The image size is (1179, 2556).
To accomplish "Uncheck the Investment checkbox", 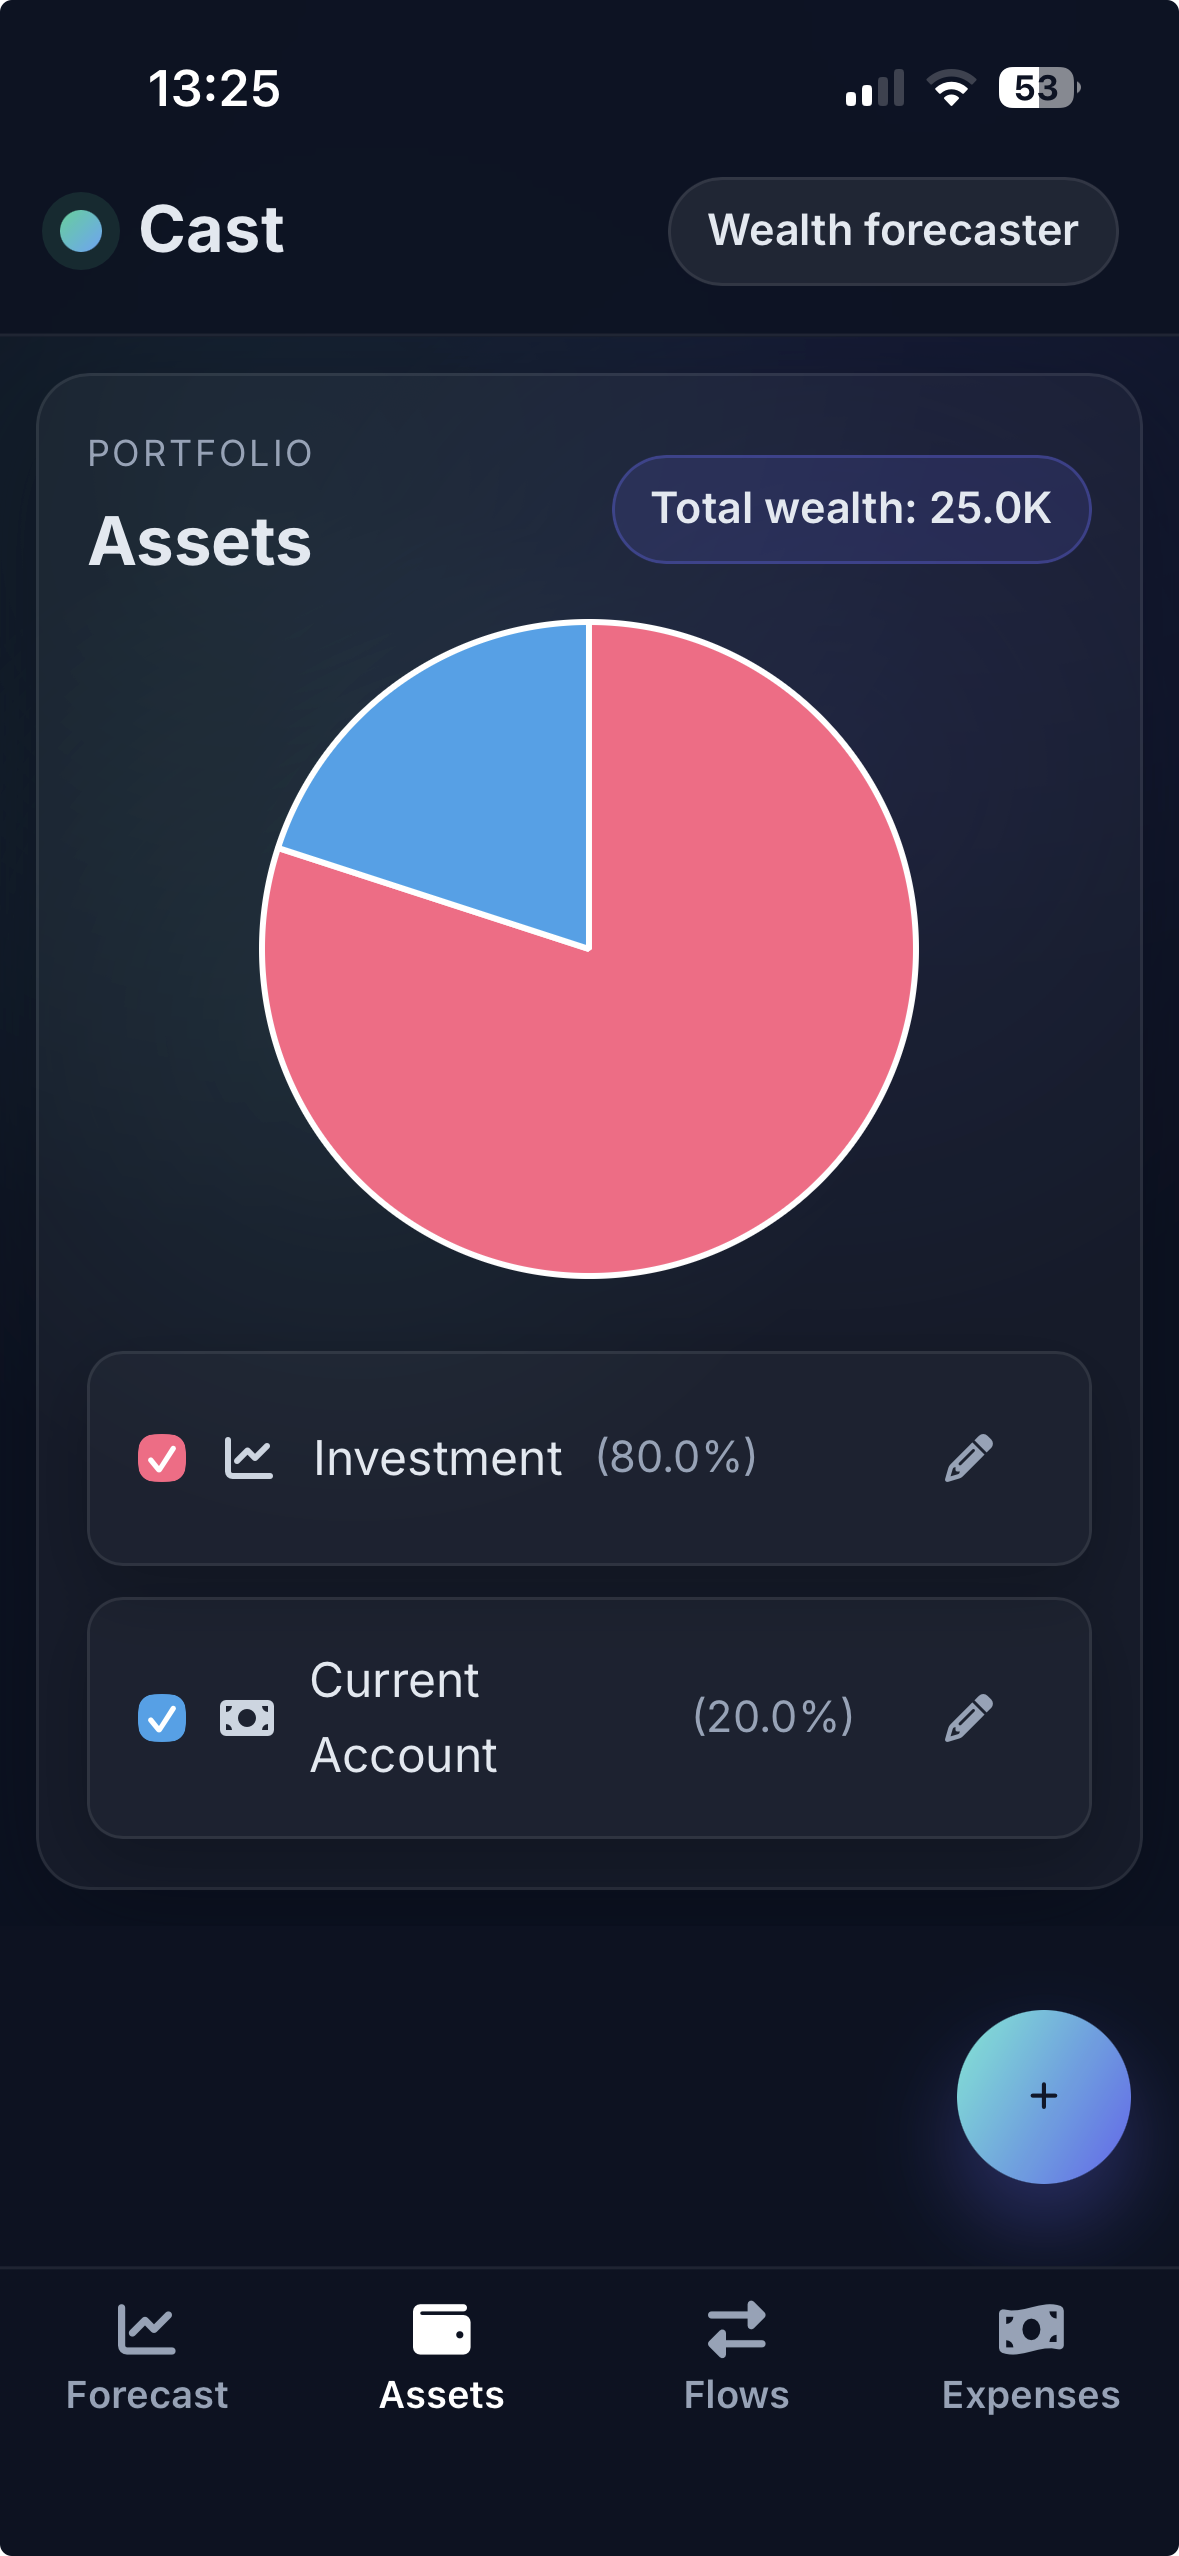I will point(162,1458).
